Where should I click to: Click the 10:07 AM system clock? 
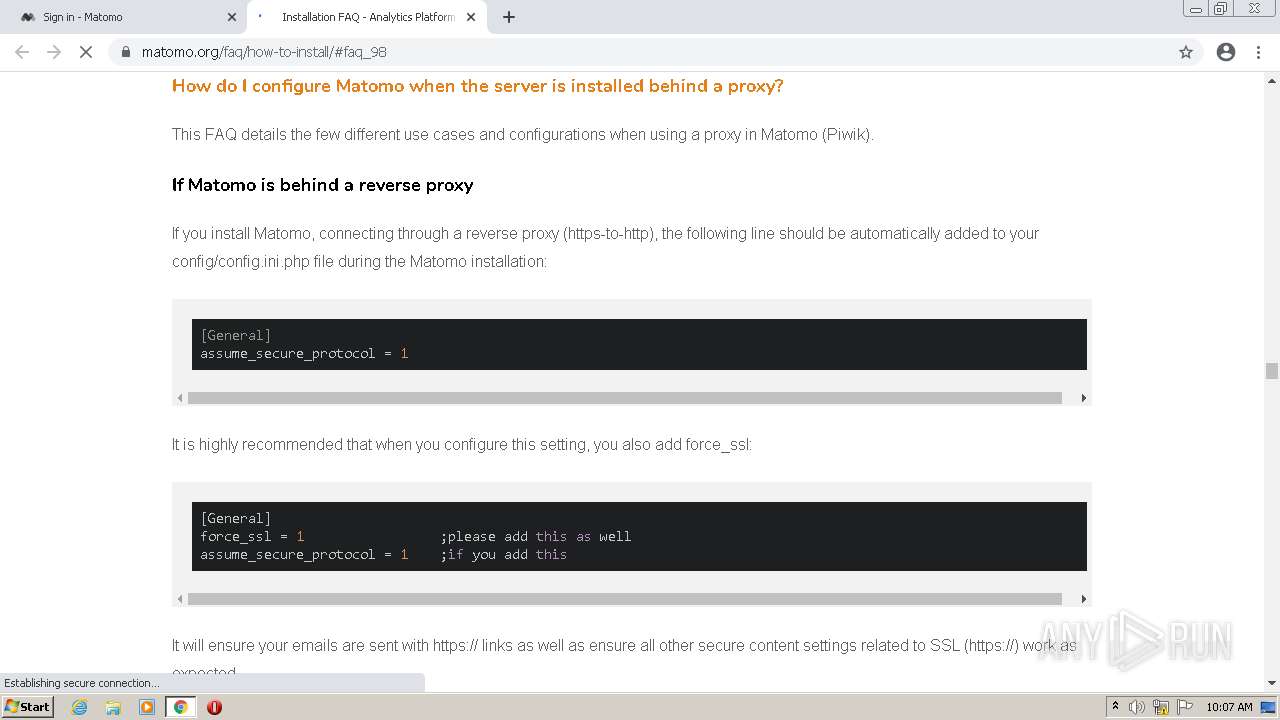[1229, 707]
